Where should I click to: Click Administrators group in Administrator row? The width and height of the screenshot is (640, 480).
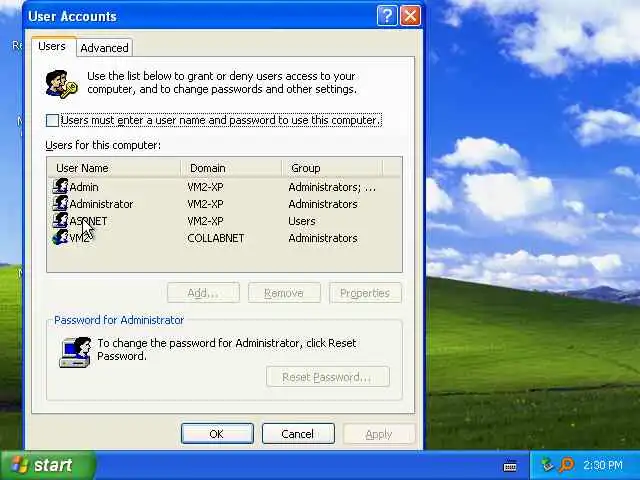(x=323, y=204)
